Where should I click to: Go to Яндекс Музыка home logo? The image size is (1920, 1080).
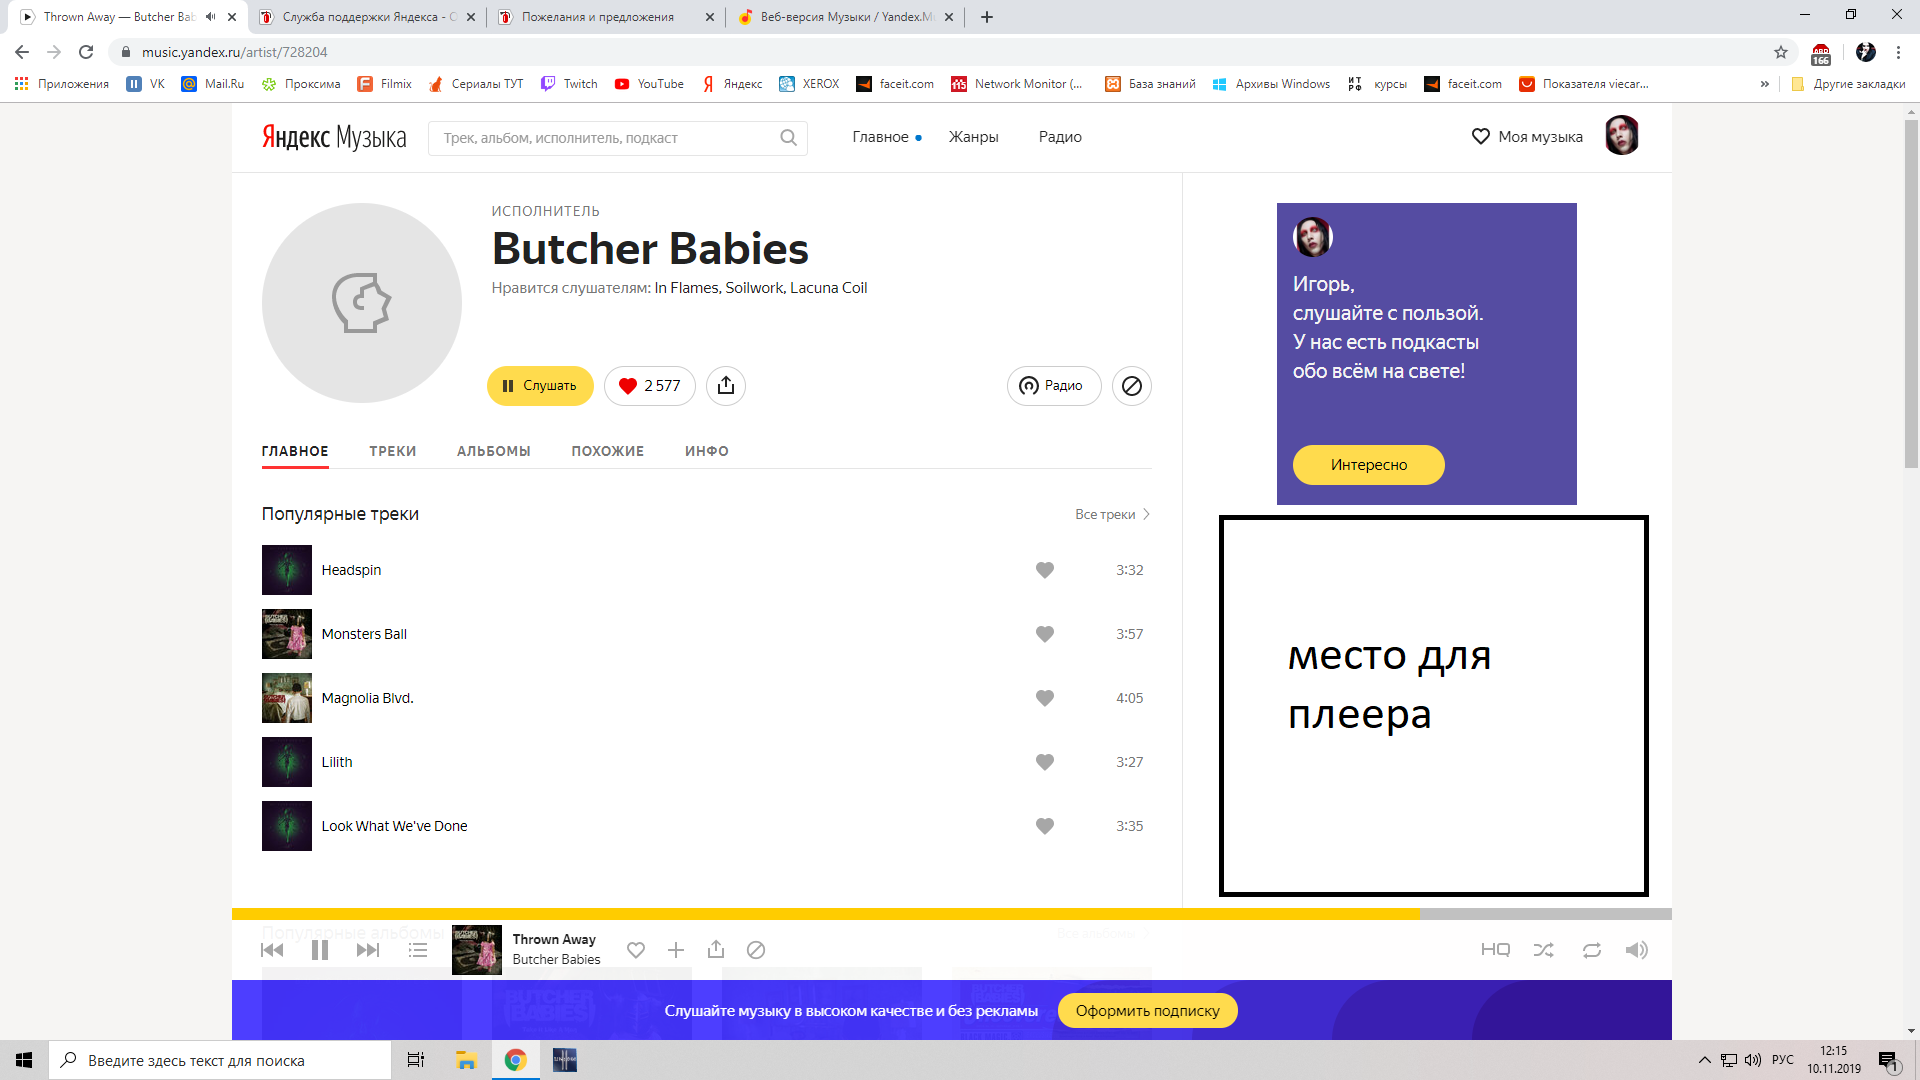tap(334, 137)
